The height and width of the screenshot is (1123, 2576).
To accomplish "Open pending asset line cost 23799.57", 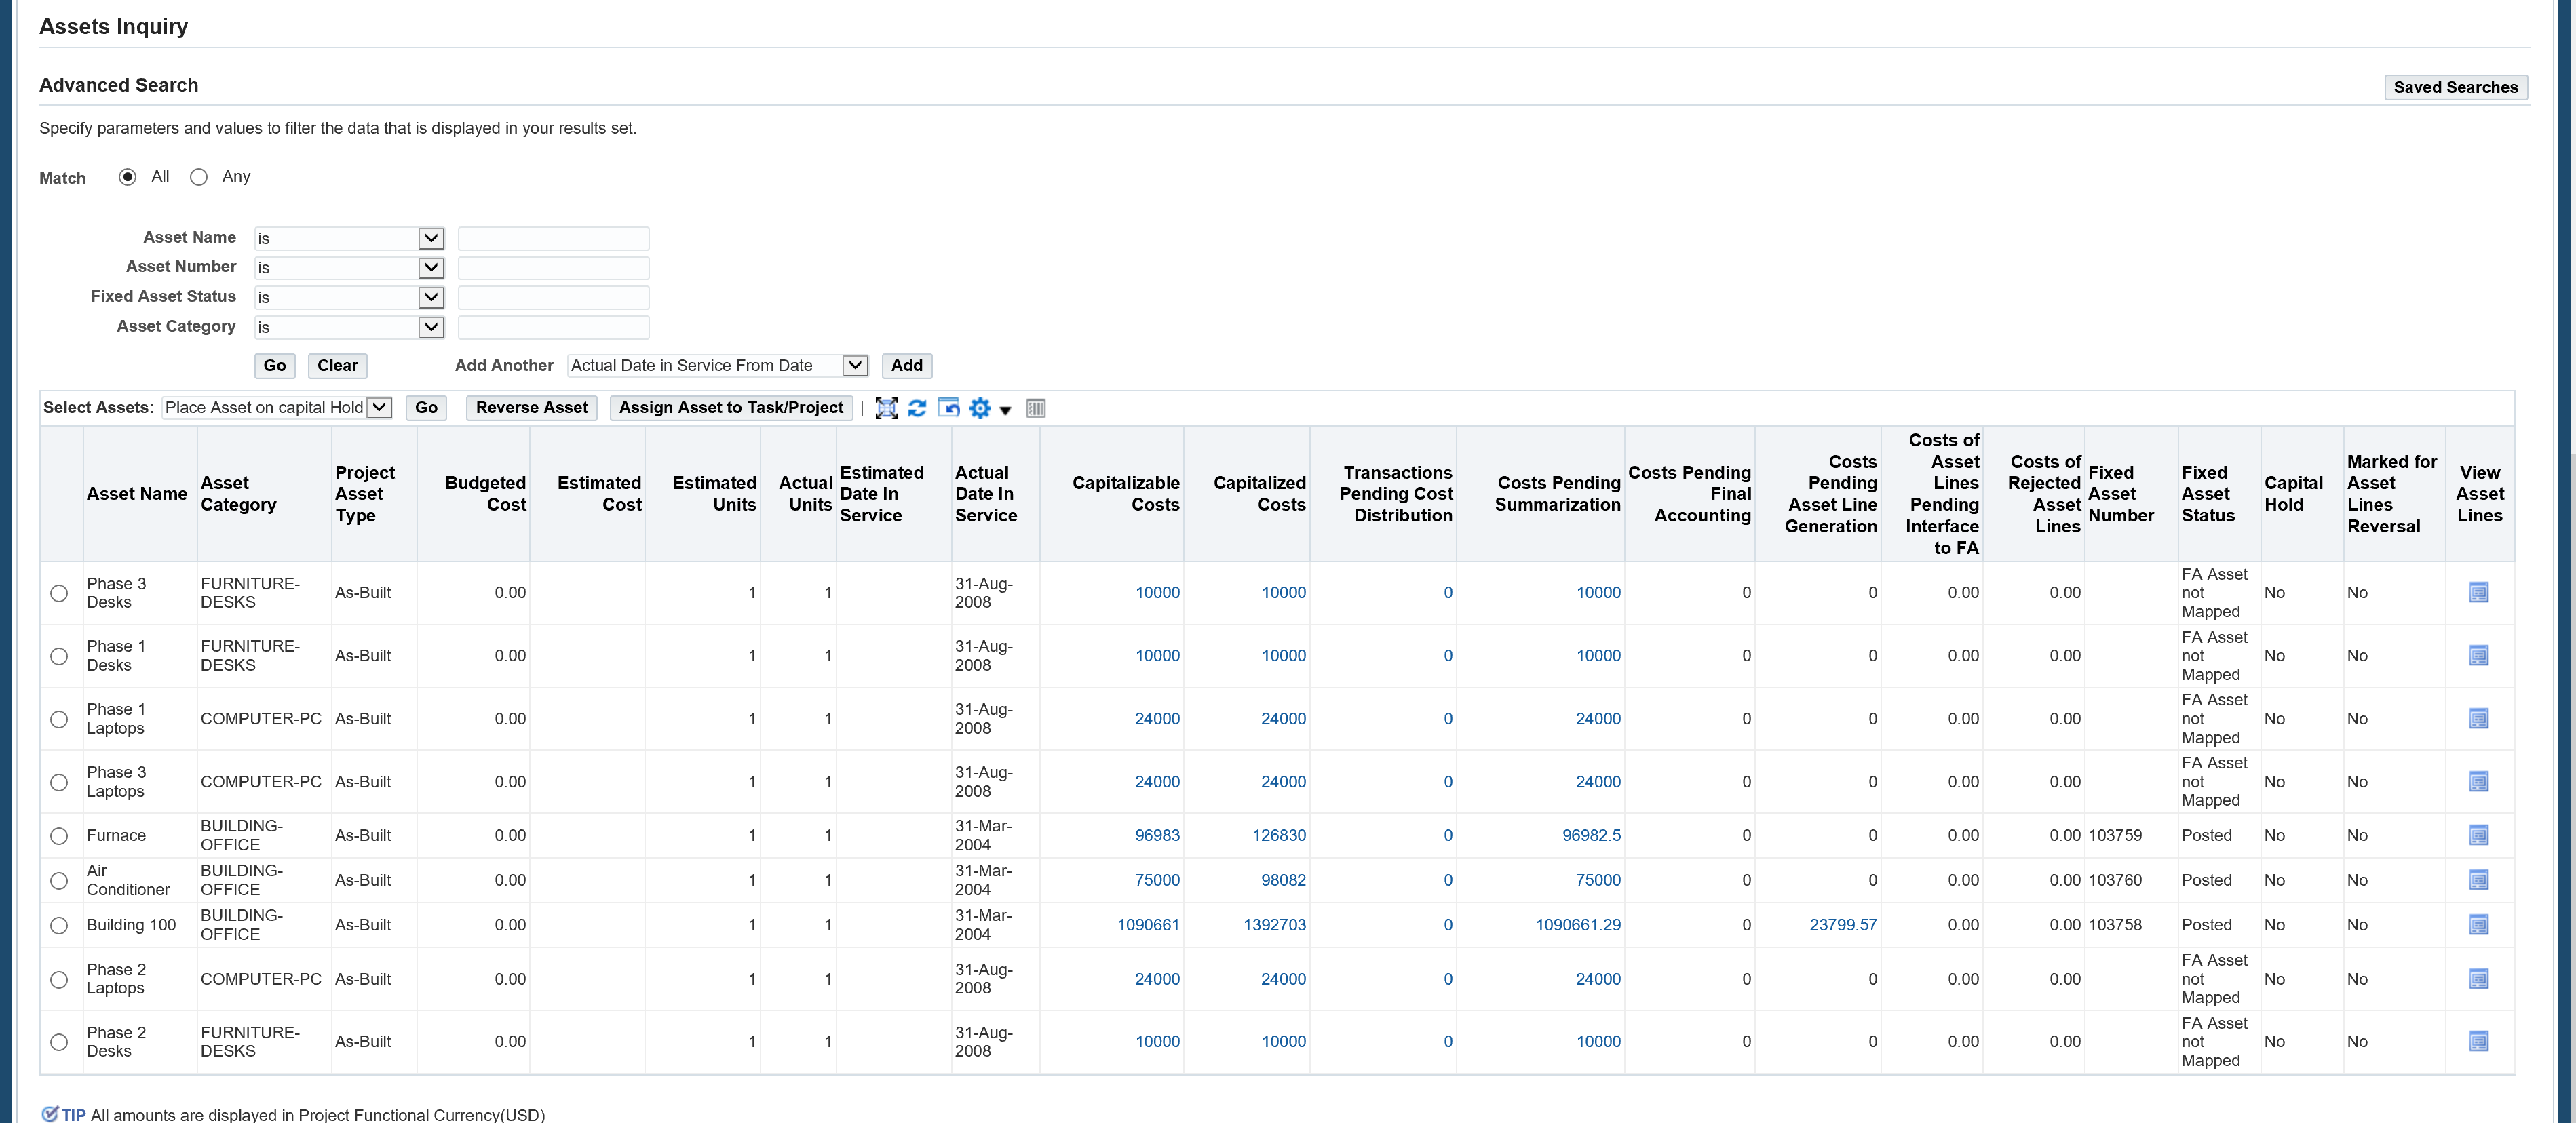I will (x=1843, y=926).
